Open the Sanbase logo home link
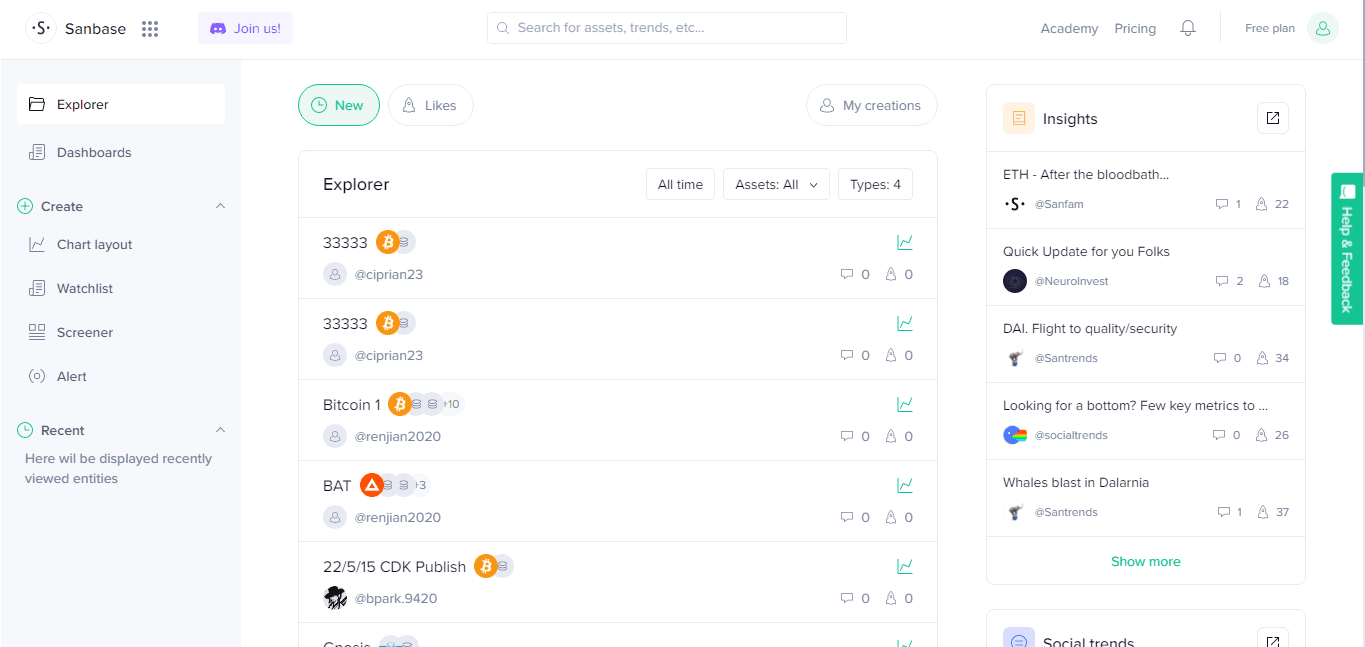 tap(76, 29)
